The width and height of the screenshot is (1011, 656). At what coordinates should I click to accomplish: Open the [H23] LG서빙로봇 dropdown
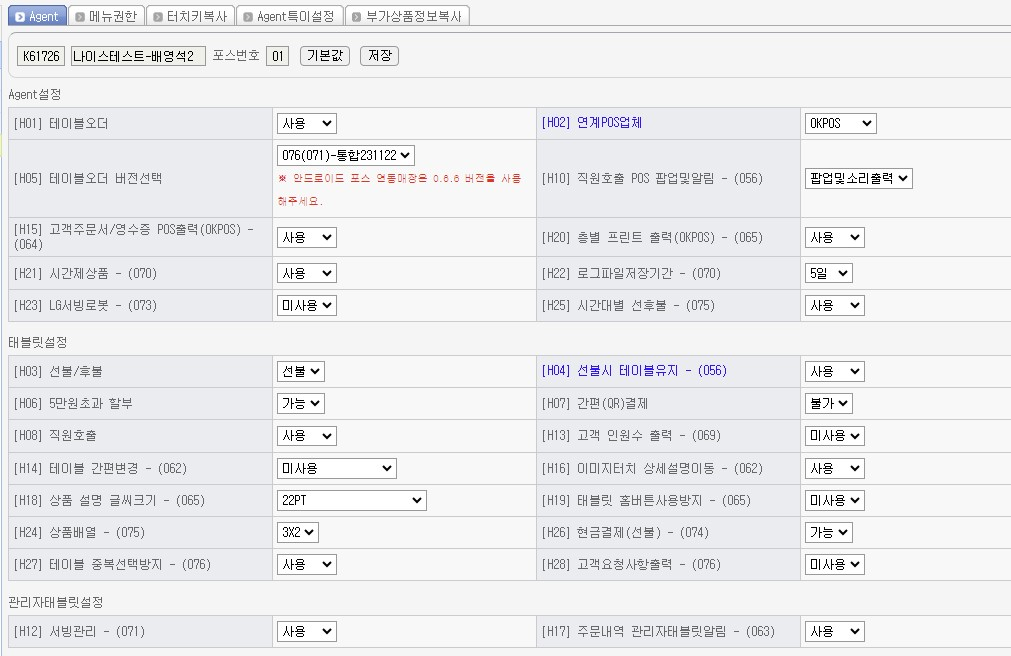tap(306, 305)
